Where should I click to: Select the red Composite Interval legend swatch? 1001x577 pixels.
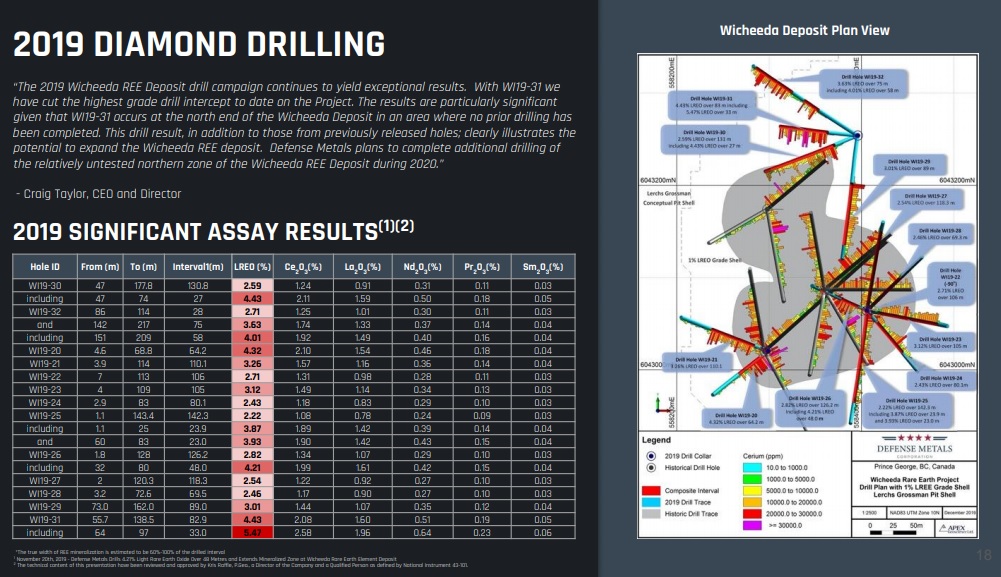click(x=651, y=490)
